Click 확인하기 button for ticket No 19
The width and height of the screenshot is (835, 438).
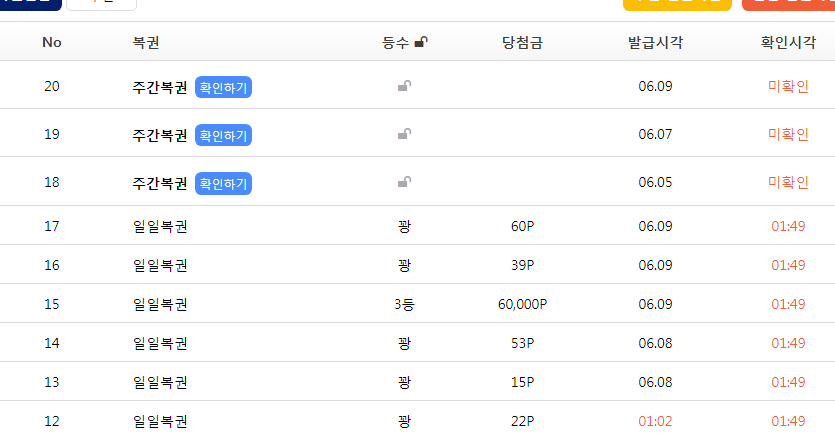(x=223, y=135)
